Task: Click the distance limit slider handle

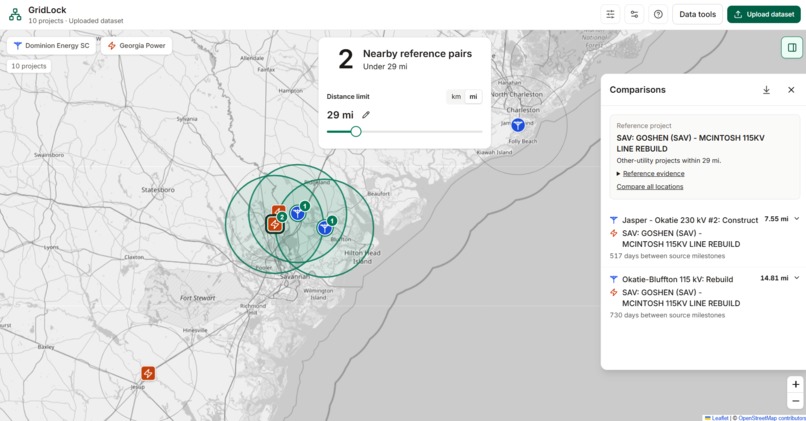Action: click(356, 132)
